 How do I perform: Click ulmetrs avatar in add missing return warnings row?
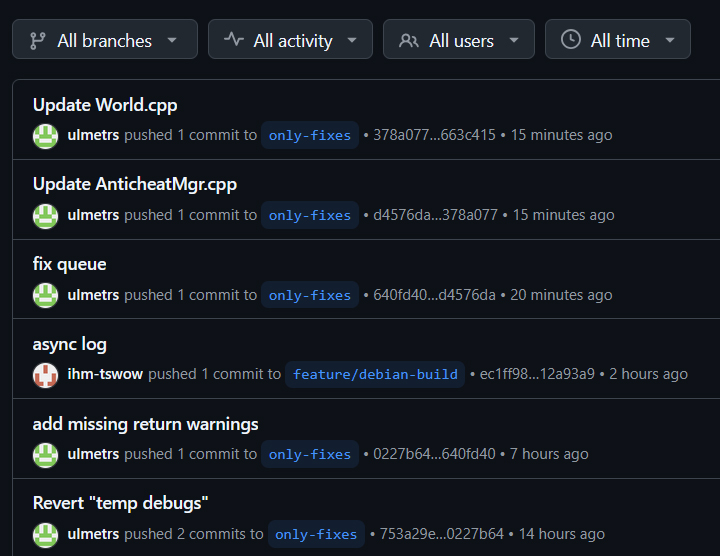[x=45, y=455]
